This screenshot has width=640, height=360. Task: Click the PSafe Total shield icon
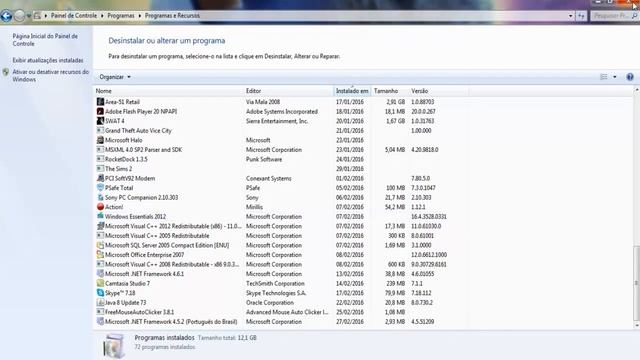click(x=100, y=188)
